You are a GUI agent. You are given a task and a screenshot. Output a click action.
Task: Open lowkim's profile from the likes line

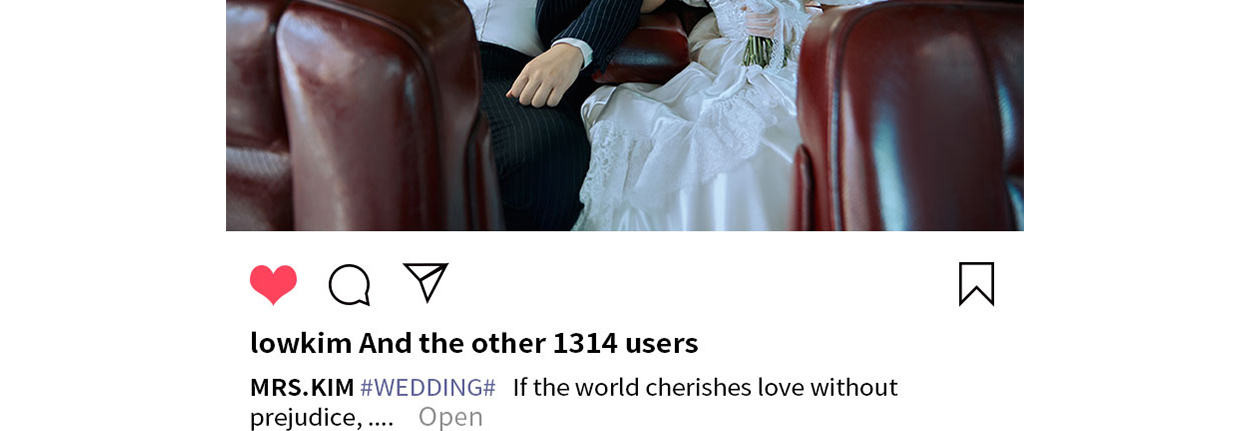coord(301,343)
